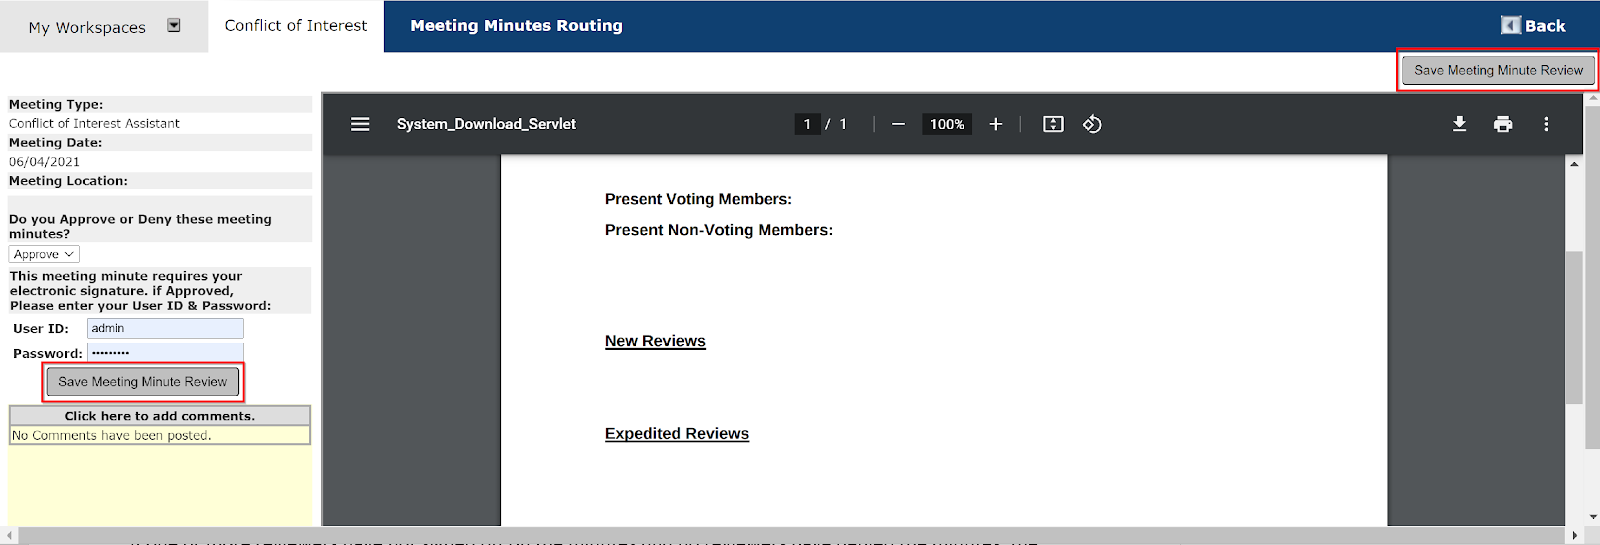Click the fit to page icon
The height and width of the screenshot is (545, 1600).
1053,124
